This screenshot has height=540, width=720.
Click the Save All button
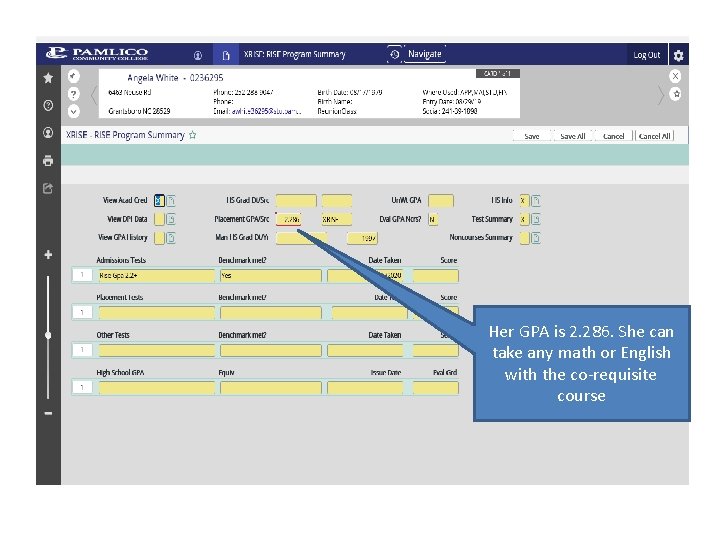coord(573,136)
